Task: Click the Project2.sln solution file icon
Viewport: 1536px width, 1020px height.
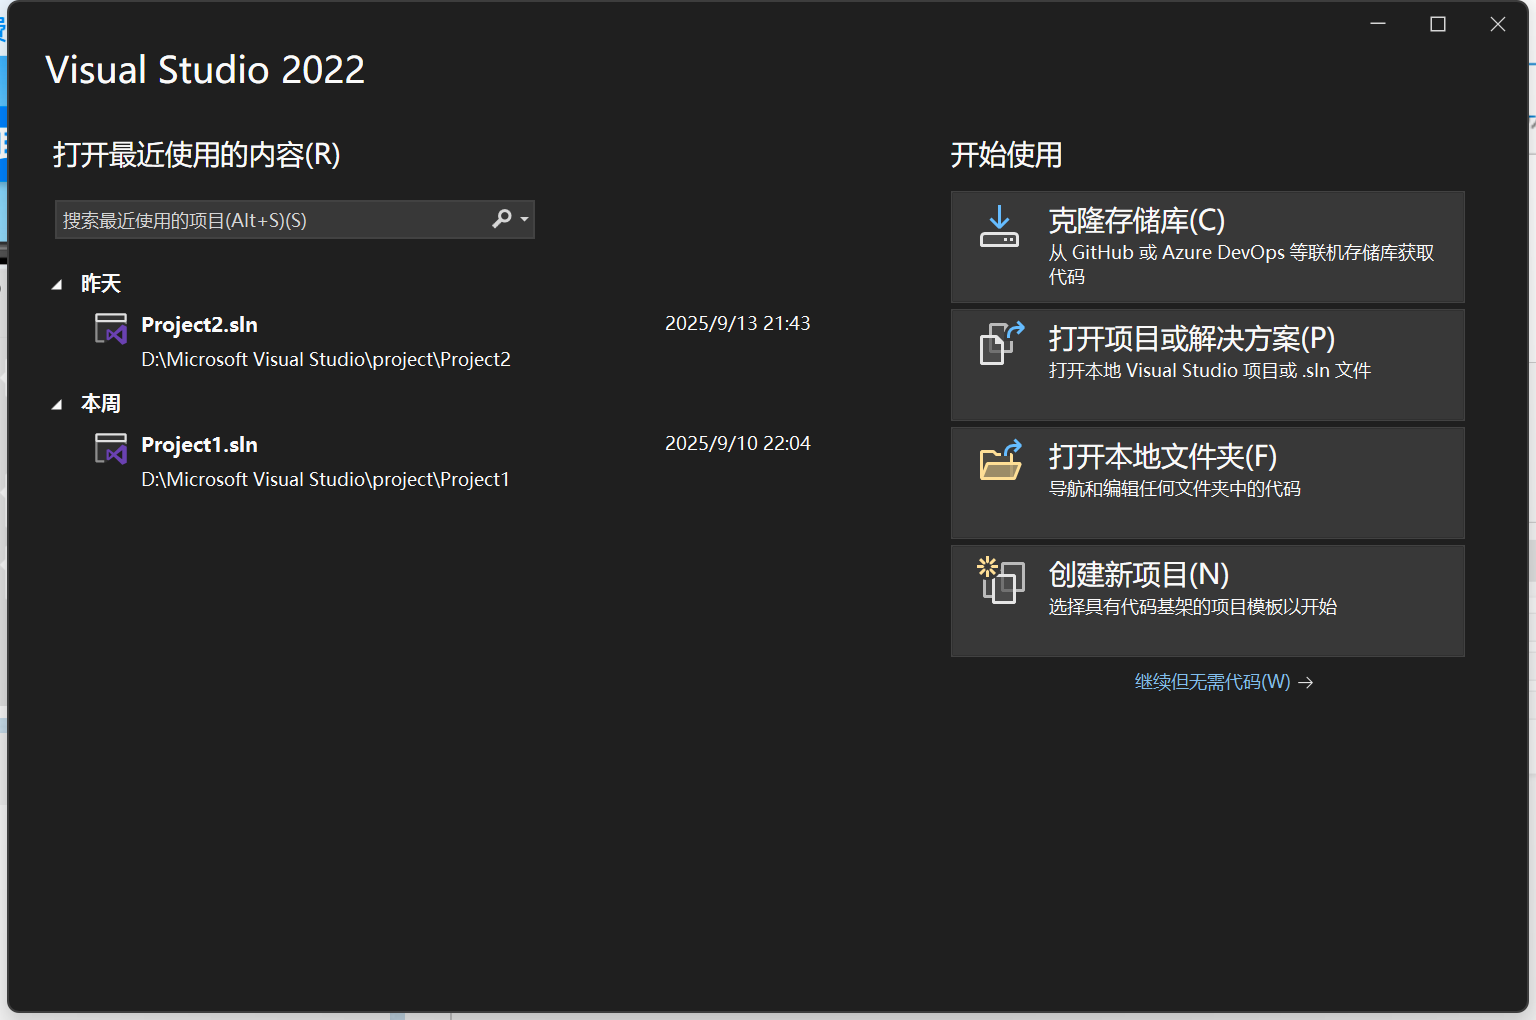Action: pos(111,328)
